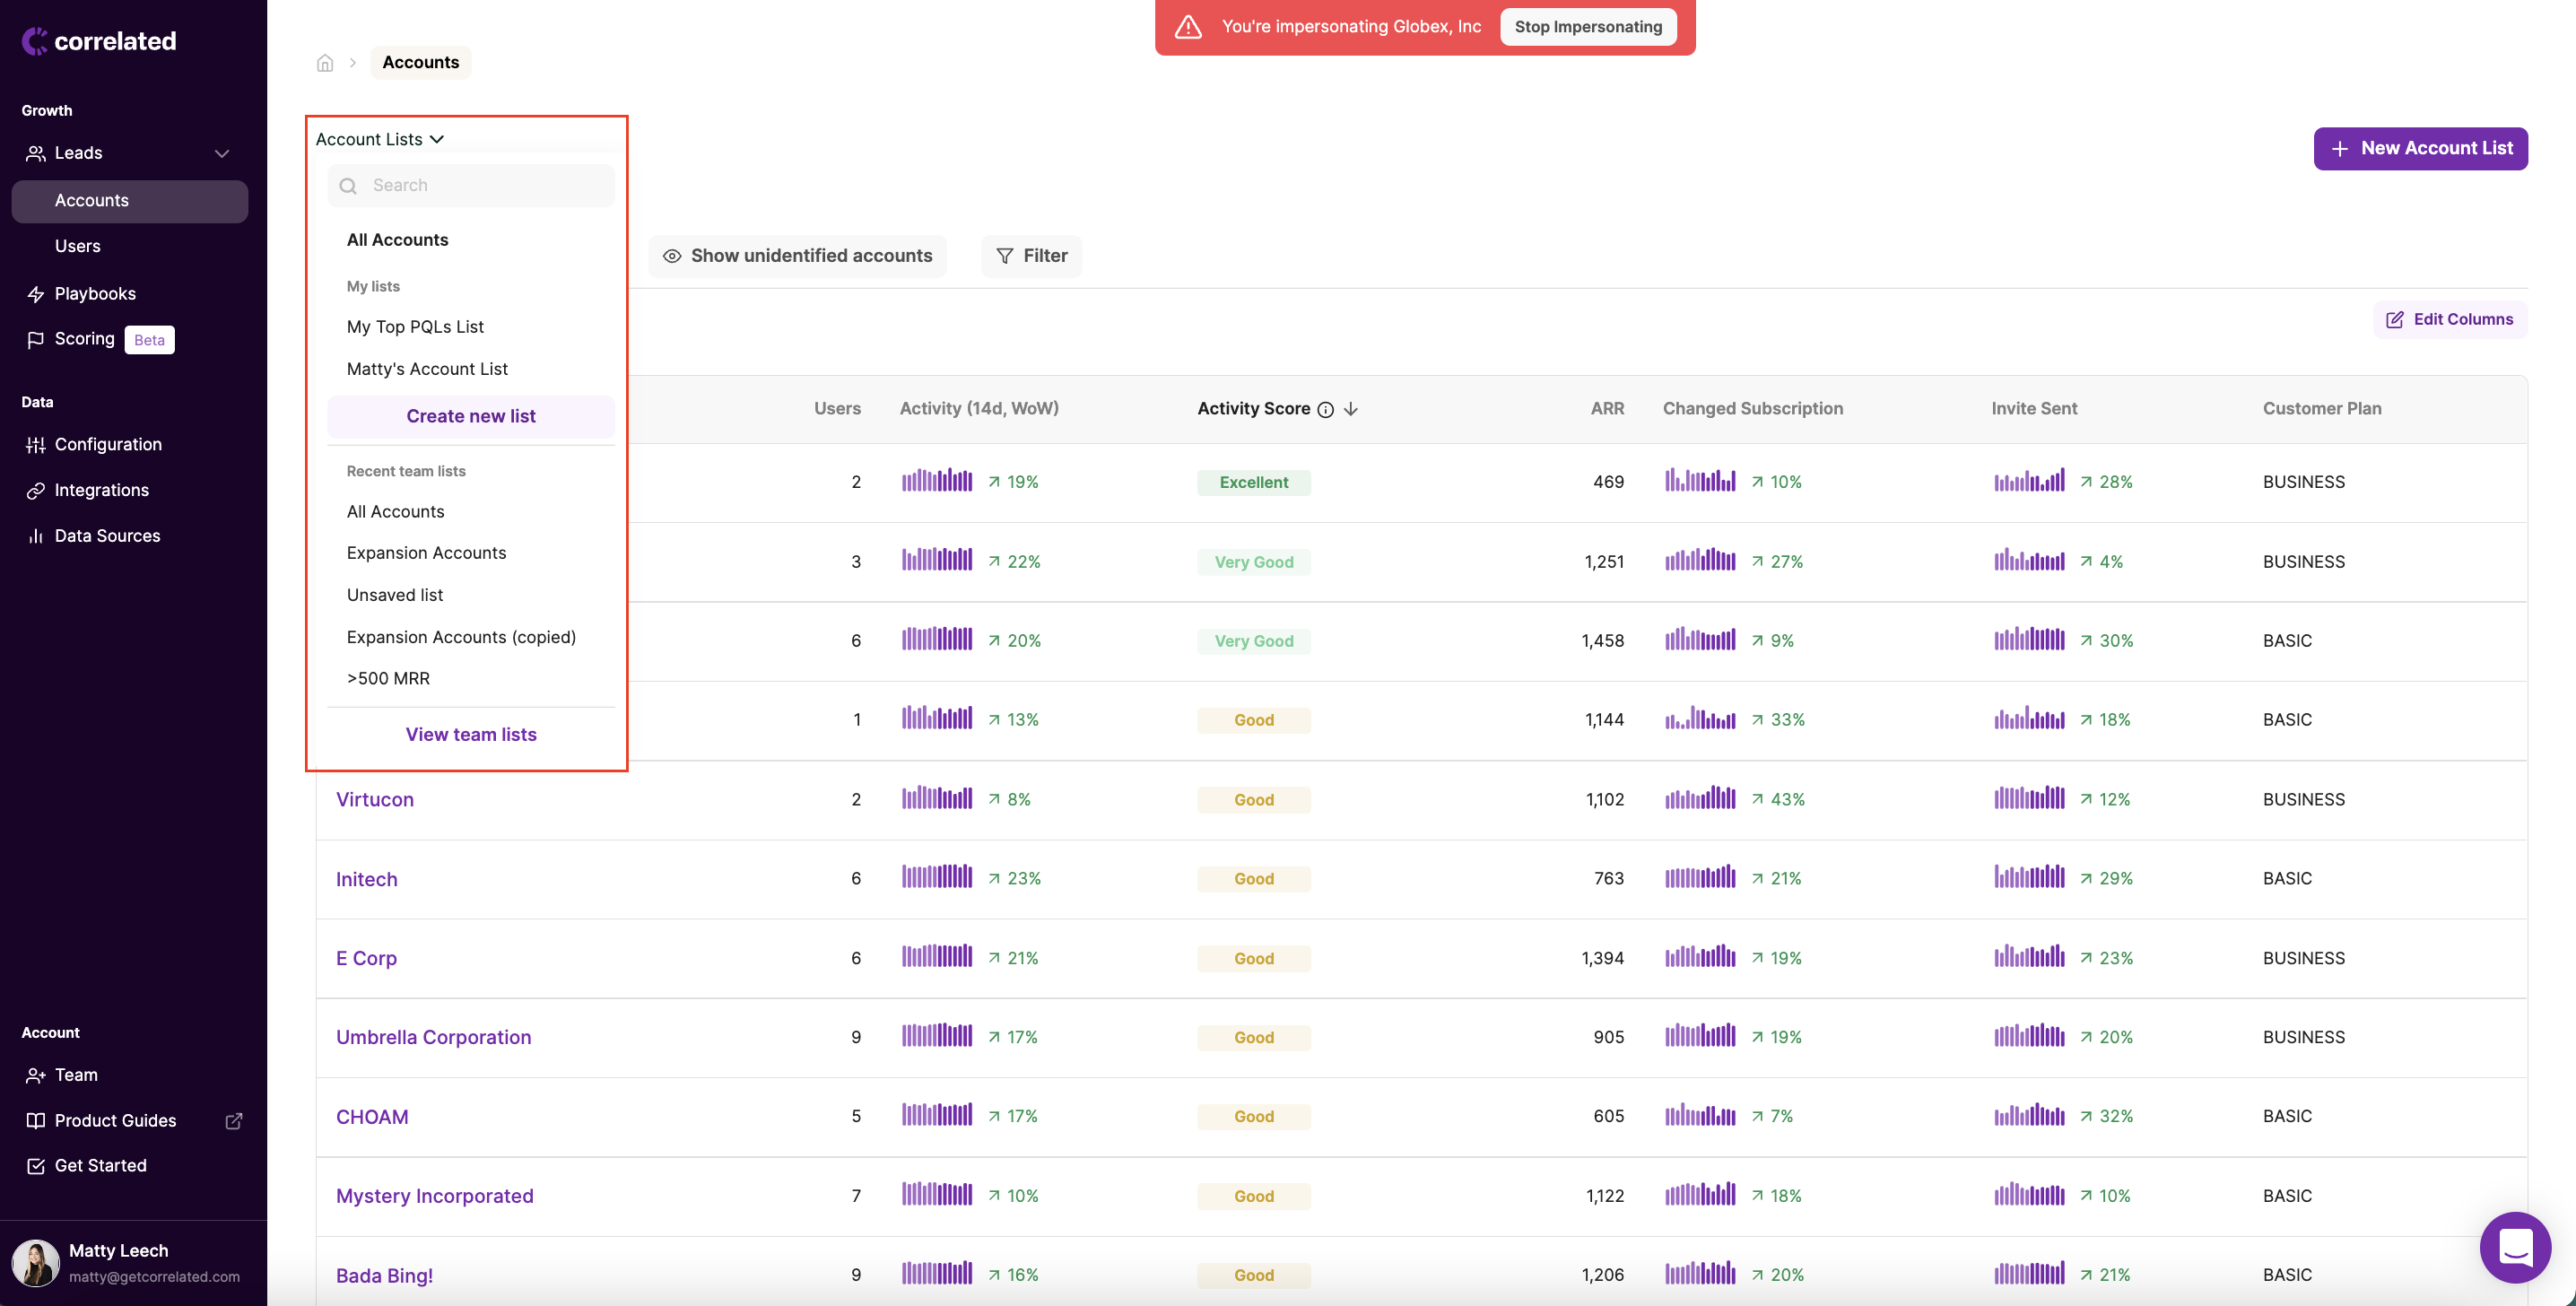Select My Top PQLs List
The width and height of the screenshot is (2576, 1306).
pyautogui.click(x=415, y=327)
